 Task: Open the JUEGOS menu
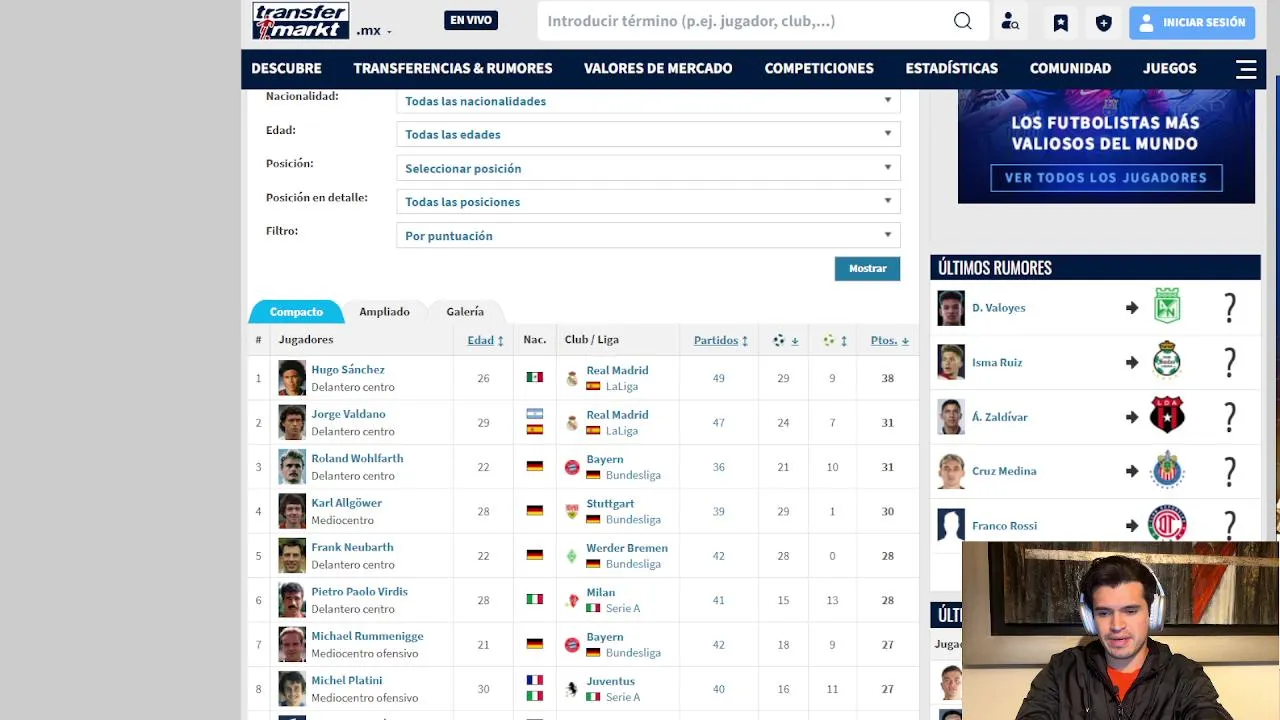point(1170,69)
